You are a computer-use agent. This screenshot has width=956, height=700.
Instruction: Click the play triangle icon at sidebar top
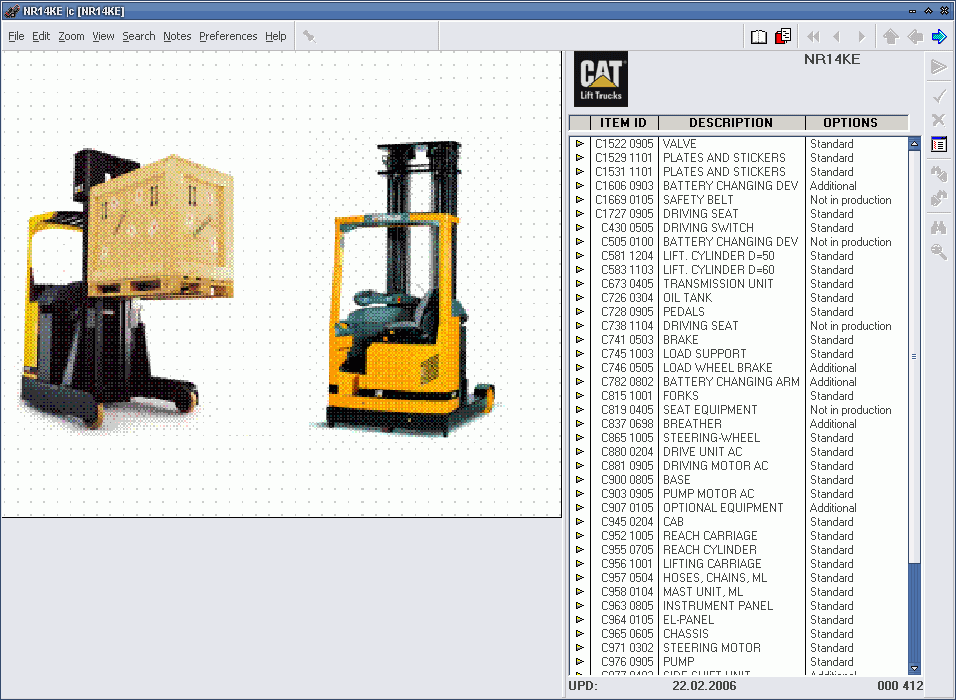[939, 66]
